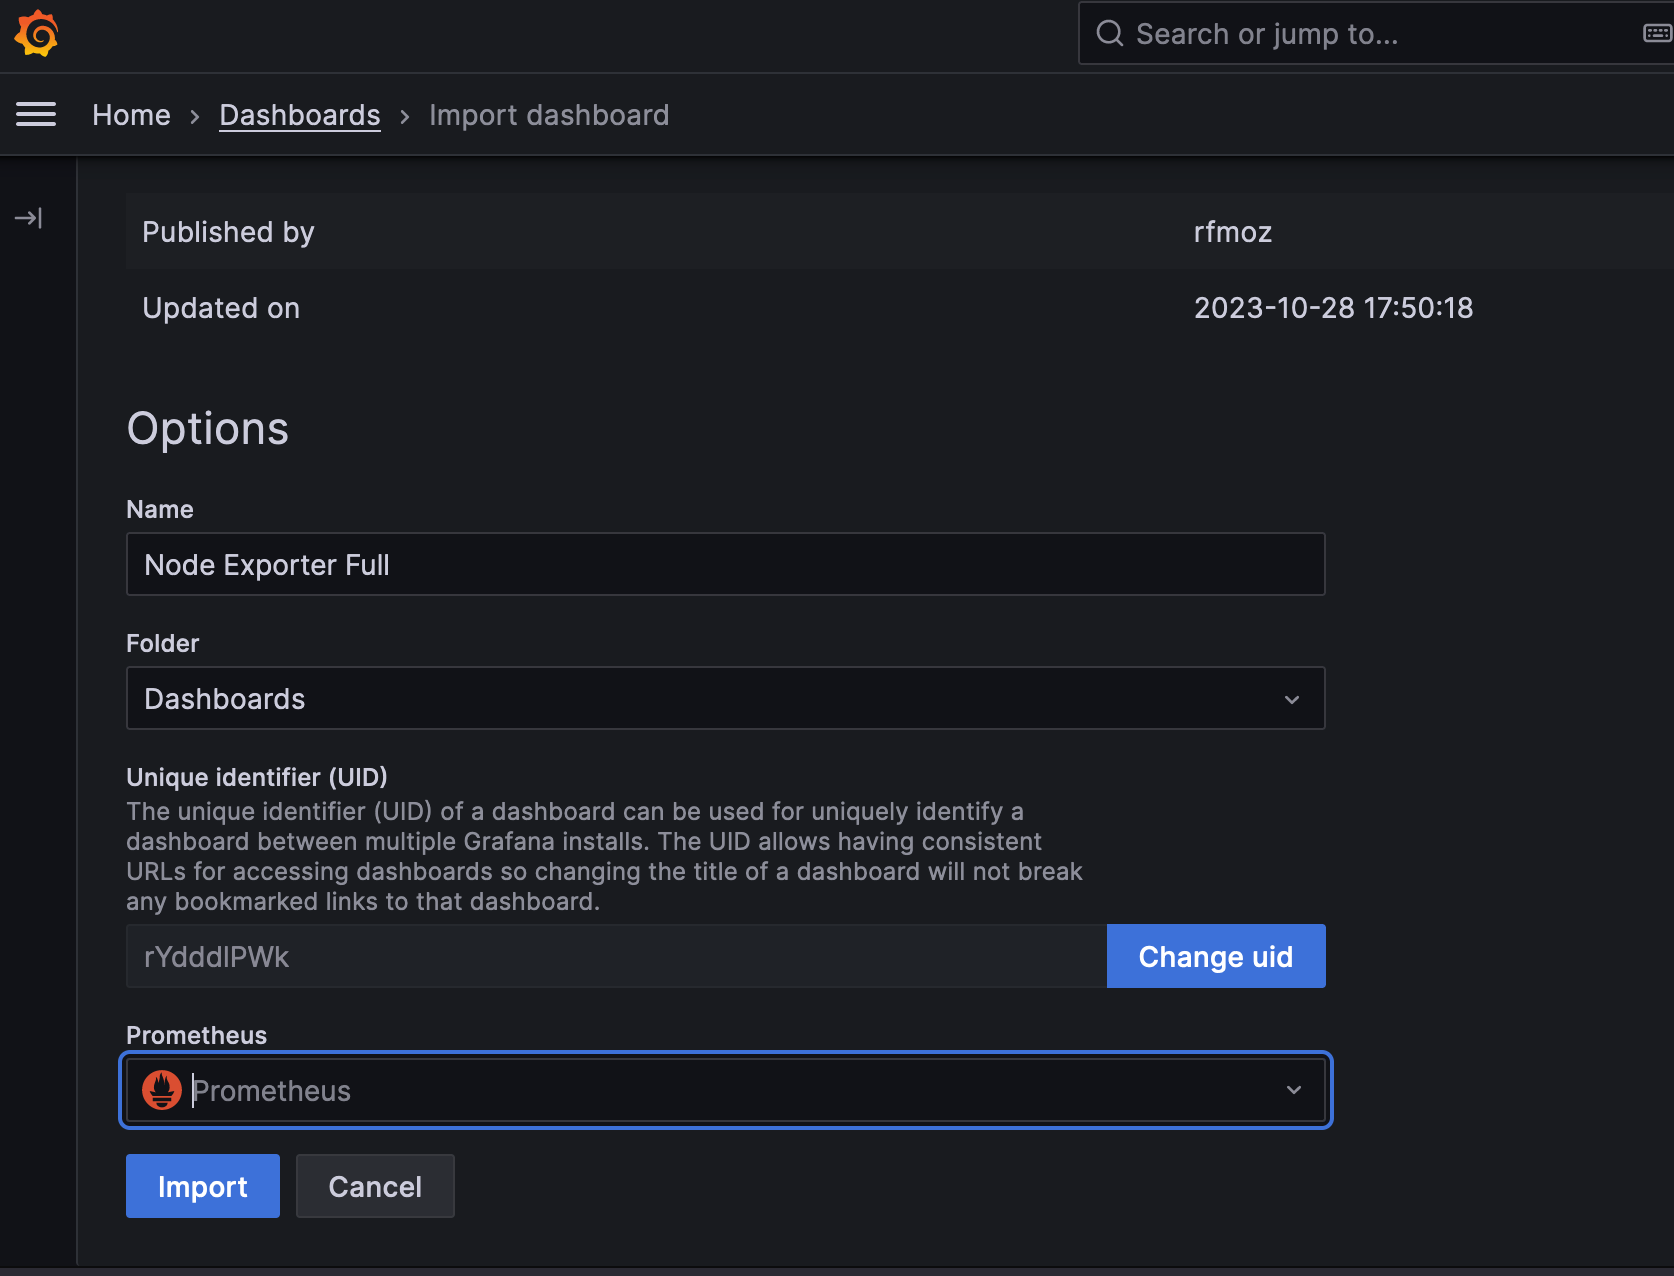Click the Grafana logo

[x=37, y=34]
